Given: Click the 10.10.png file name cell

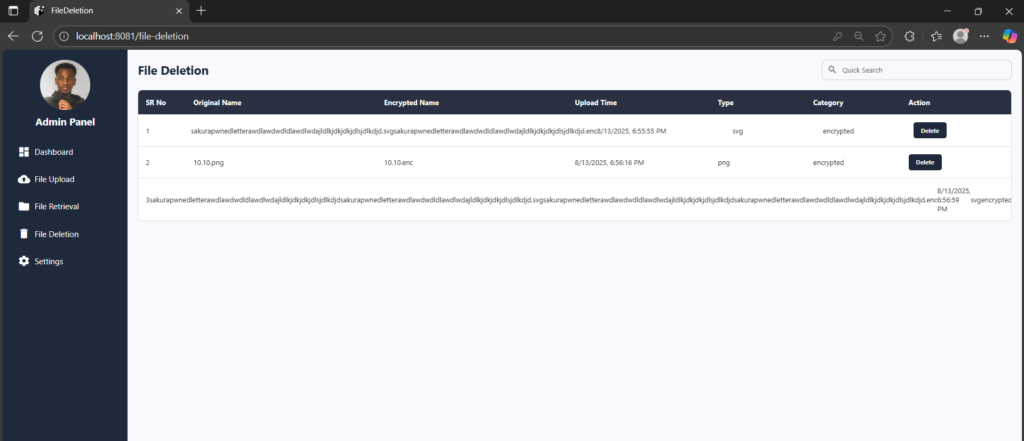Looking at the screenshot, I should click(208, 163).
